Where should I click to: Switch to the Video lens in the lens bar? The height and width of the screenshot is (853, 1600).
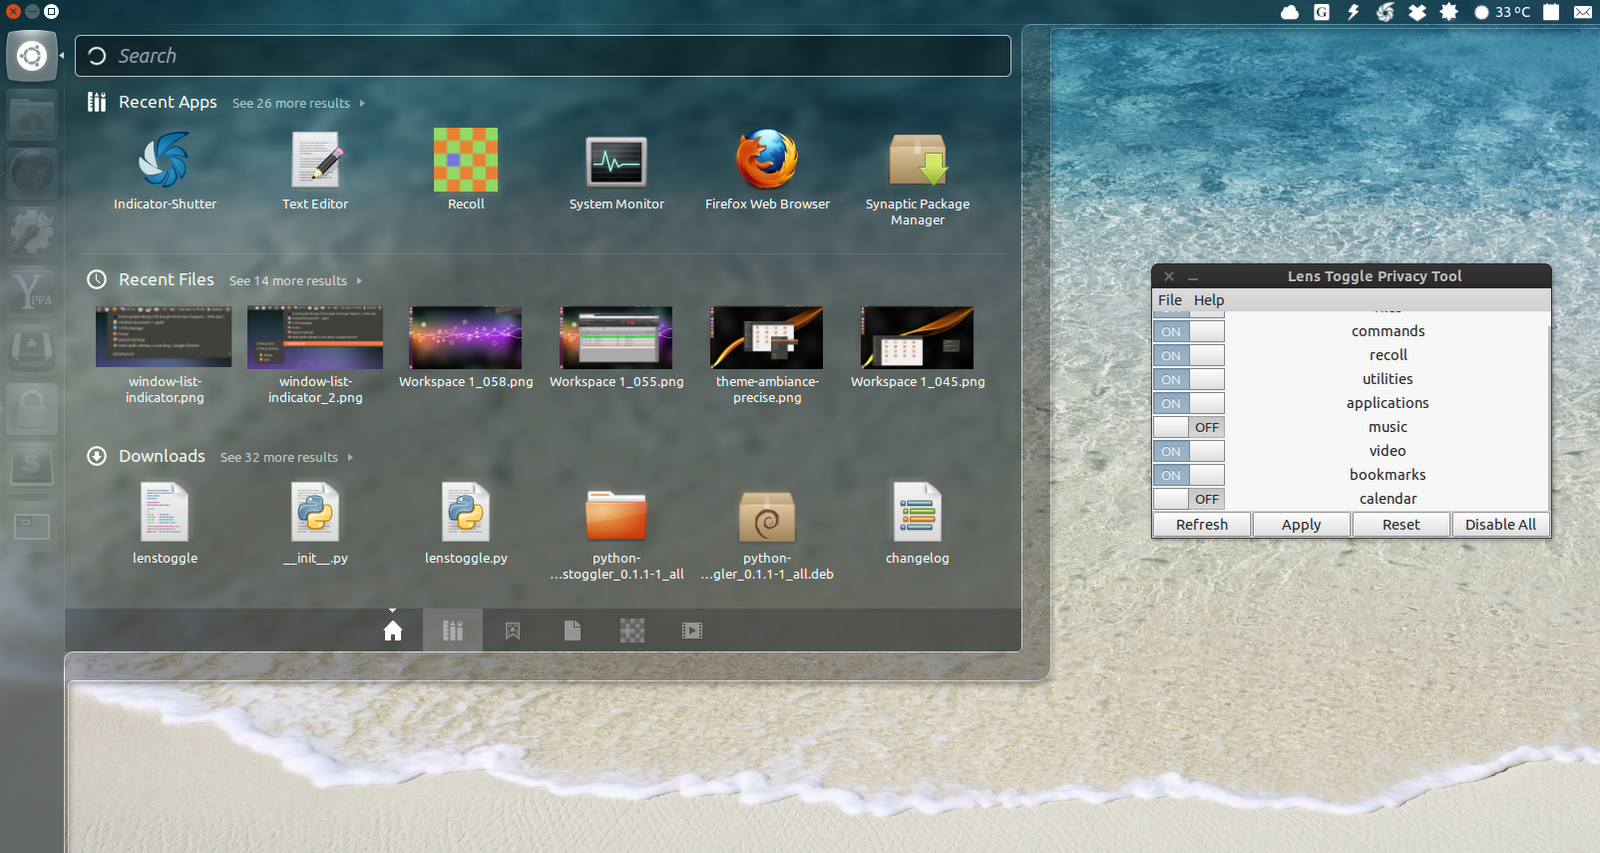(692, 631)
